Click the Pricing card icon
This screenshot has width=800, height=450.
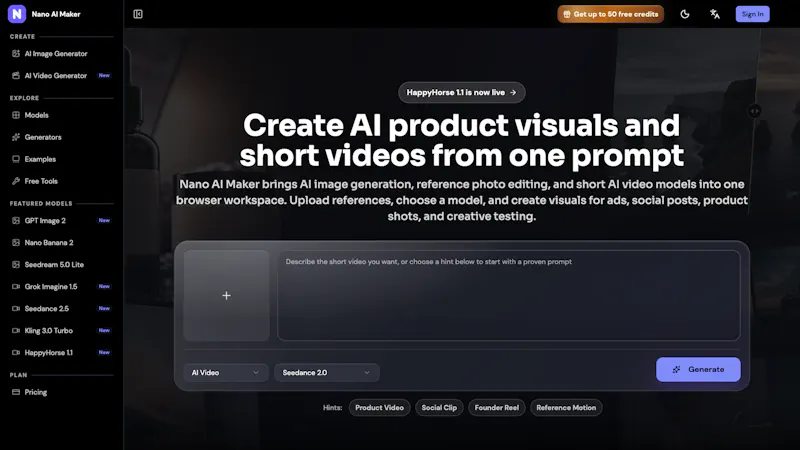pos(16,392)
